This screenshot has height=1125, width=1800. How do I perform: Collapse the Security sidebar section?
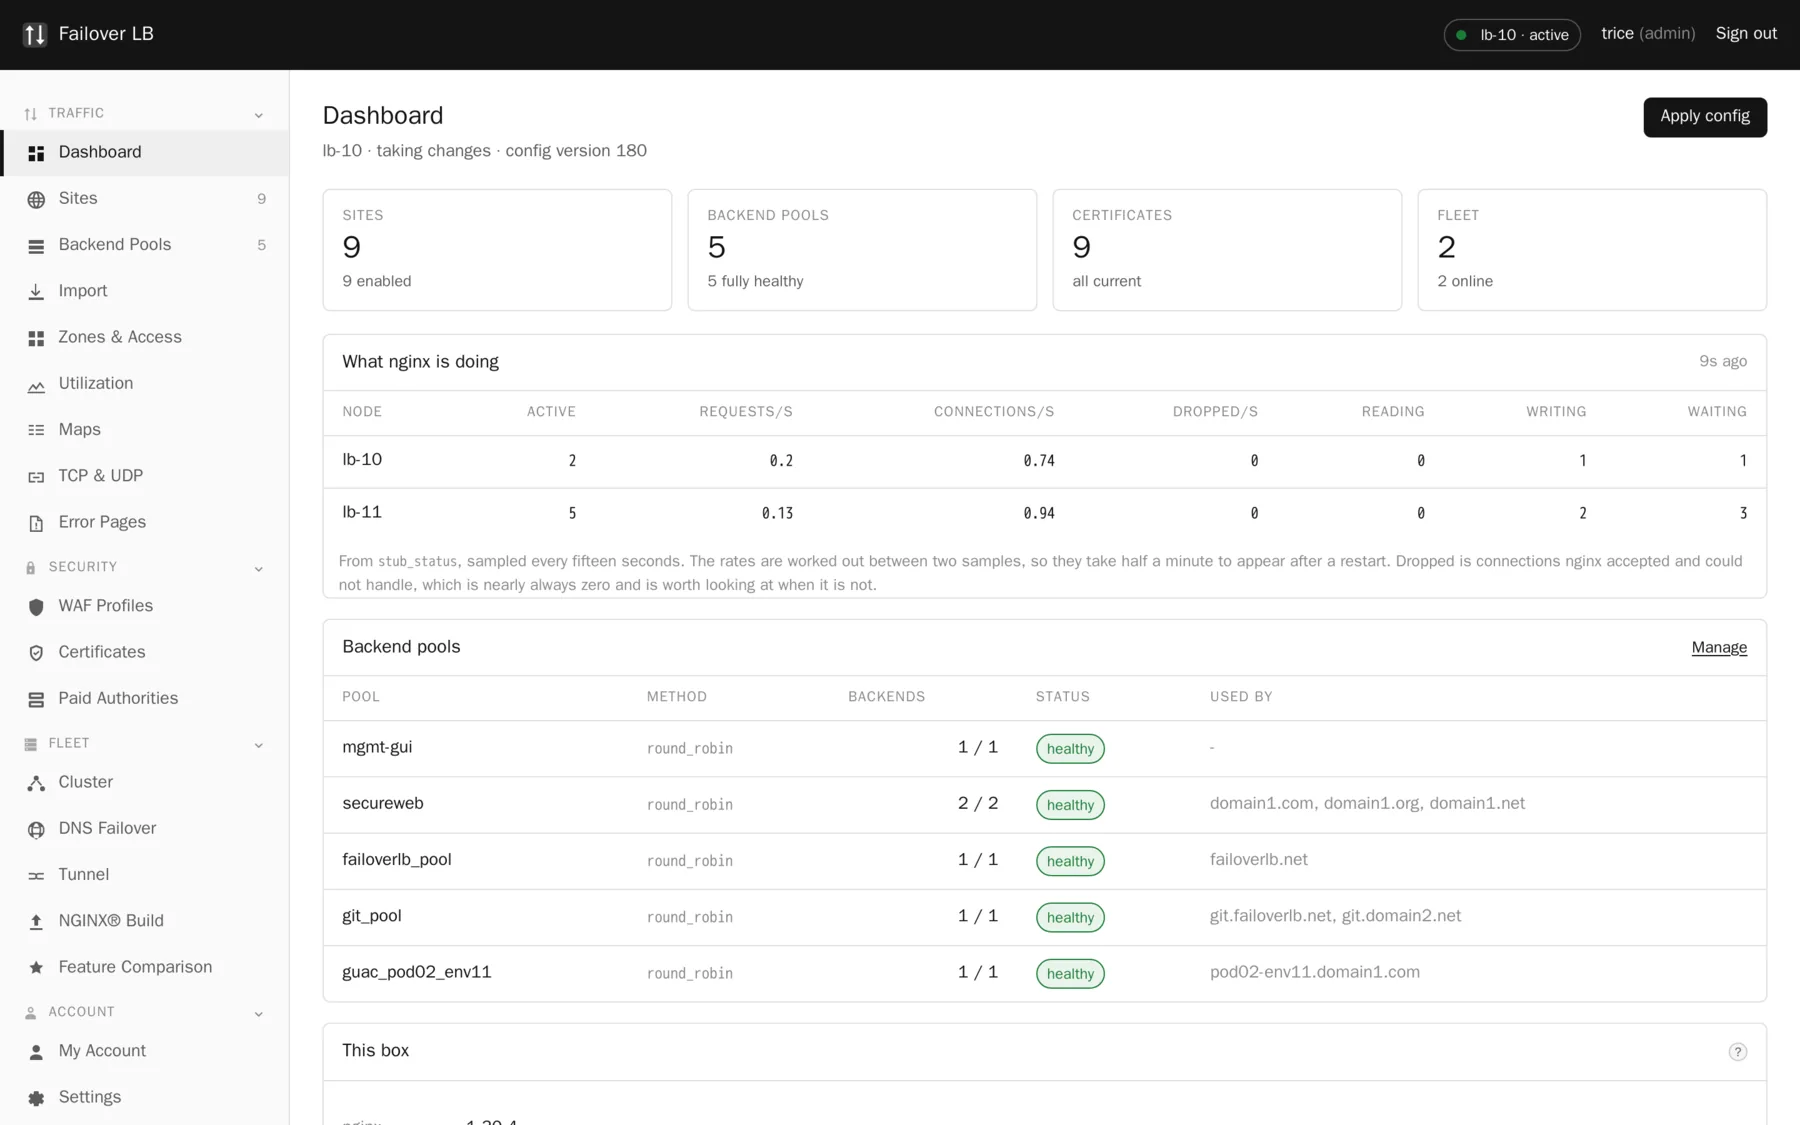pyautogui.click(x=258, y=569)
